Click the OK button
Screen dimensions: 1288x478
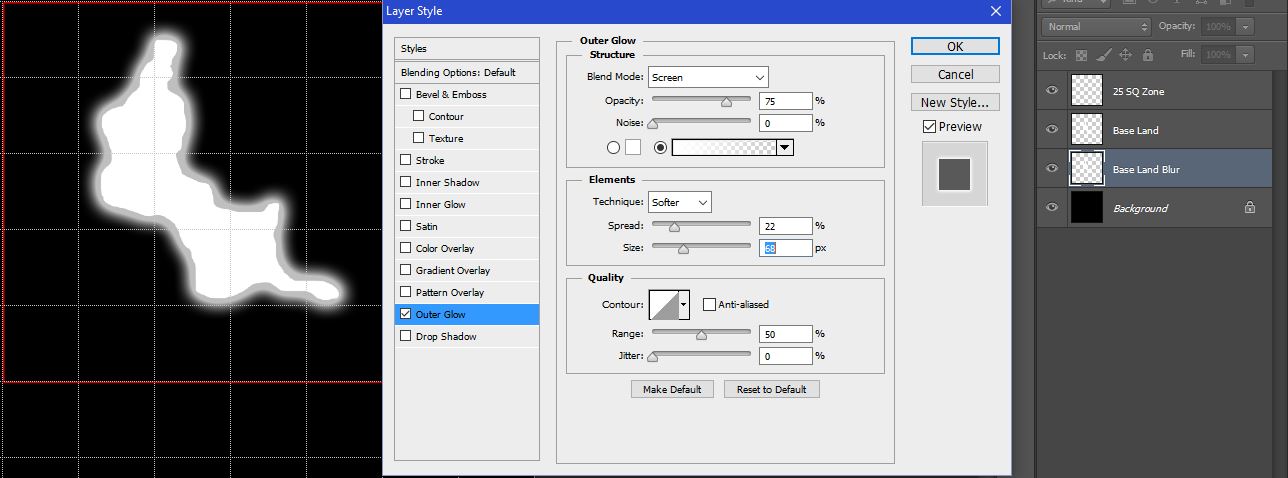tap(955, 46)
